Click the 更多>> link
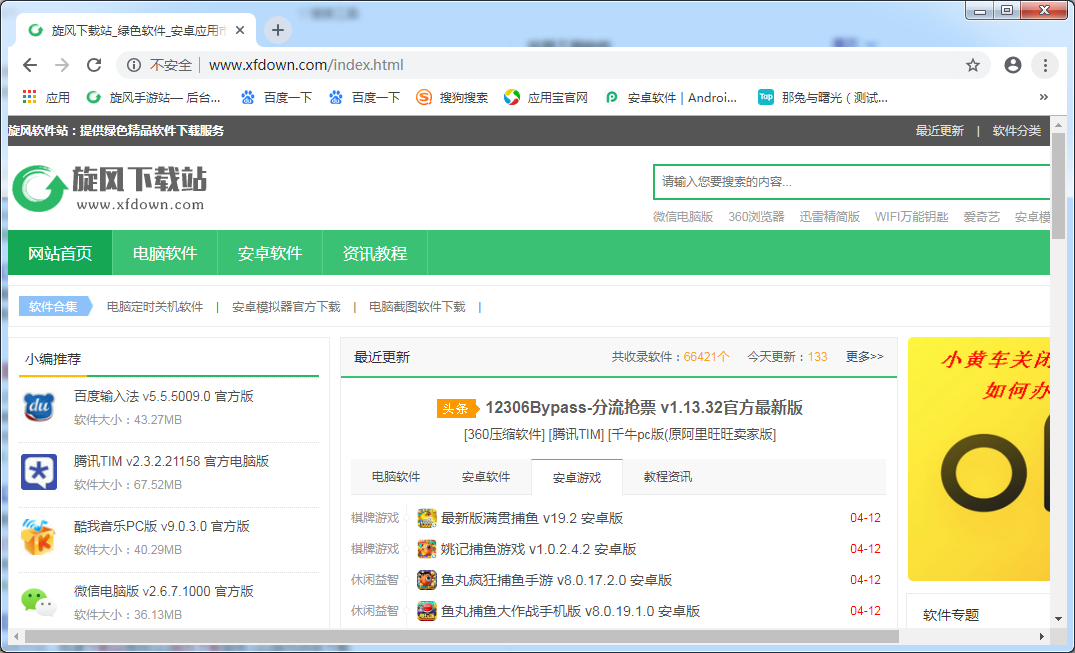 pyautogui.click(x=864, y=356)
